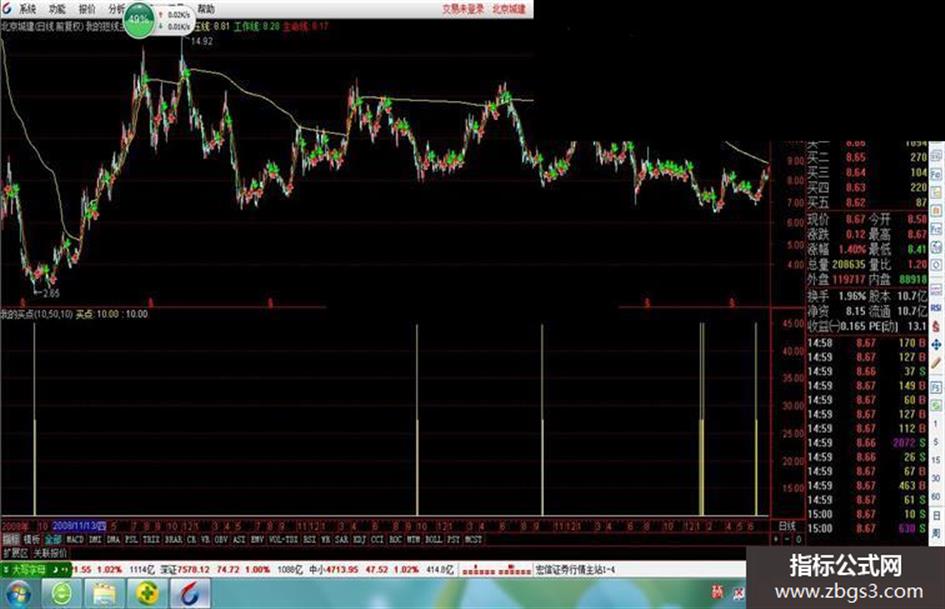Open the file explorer folder on the taskbar
945x609 pixels.
[x=104, y=594]
